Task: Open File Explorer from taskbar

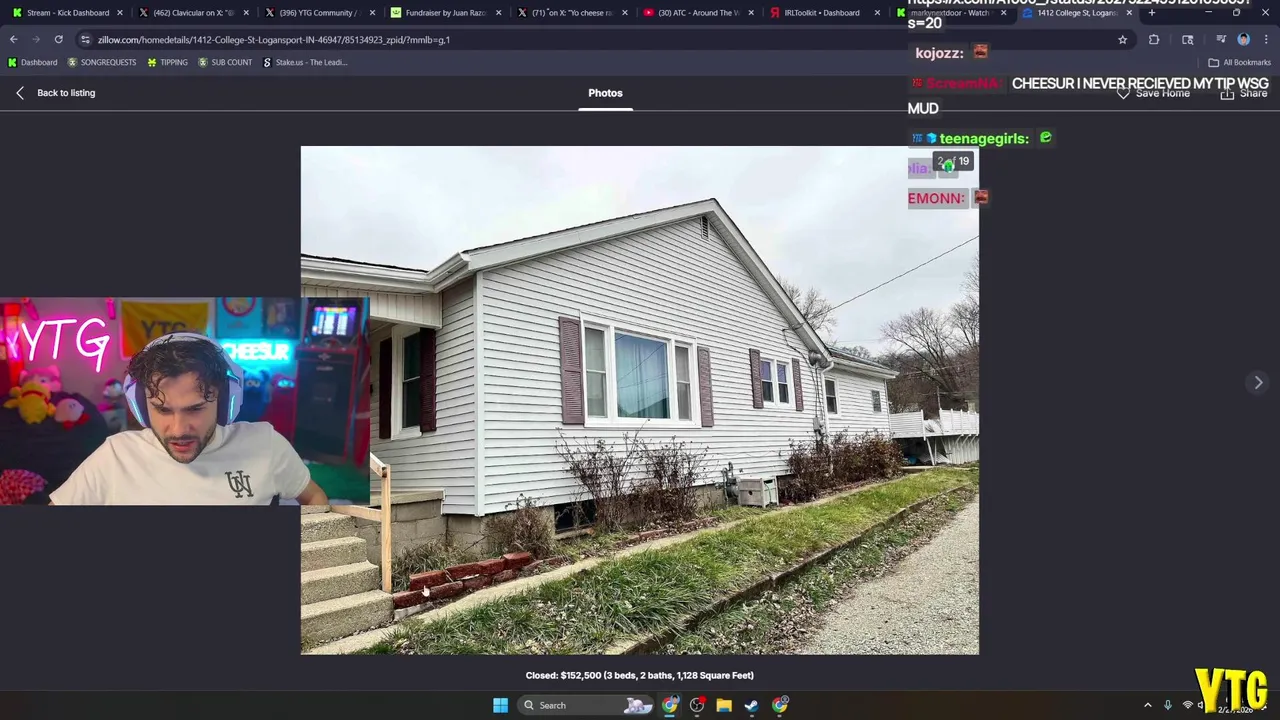Action: tap(724, 706)
